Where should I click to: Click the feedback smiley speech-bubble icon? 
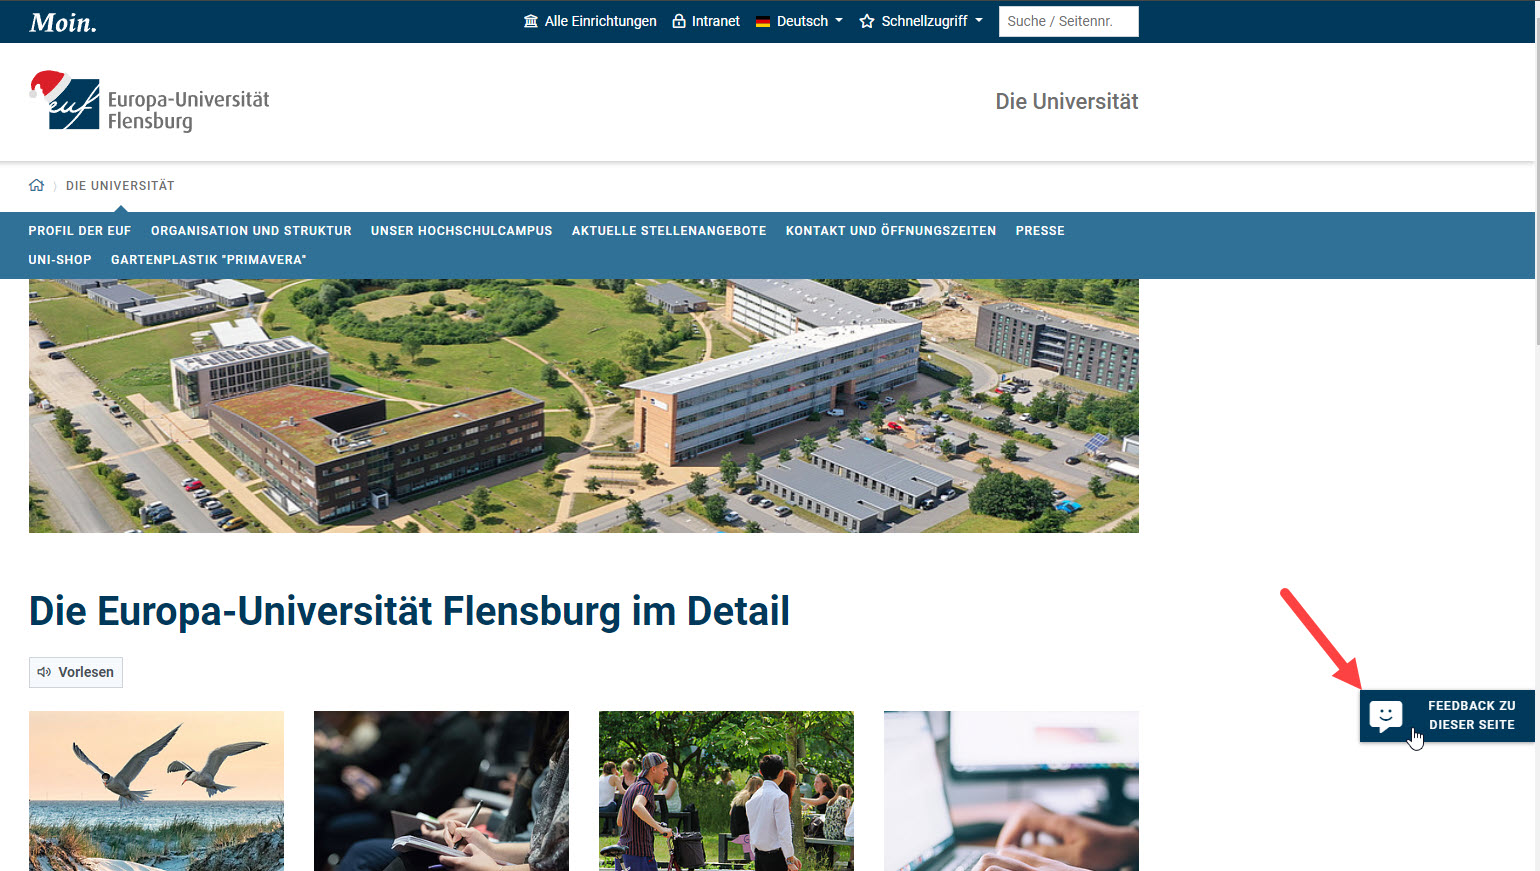[x=1386, y=716]
